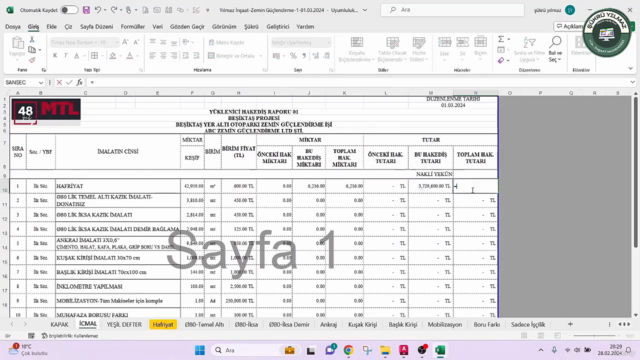The width and height of the screenshot is (640, 360).
Task: Toggle Italic formatting
Action: pyautogui.click(x=65, y=56)
